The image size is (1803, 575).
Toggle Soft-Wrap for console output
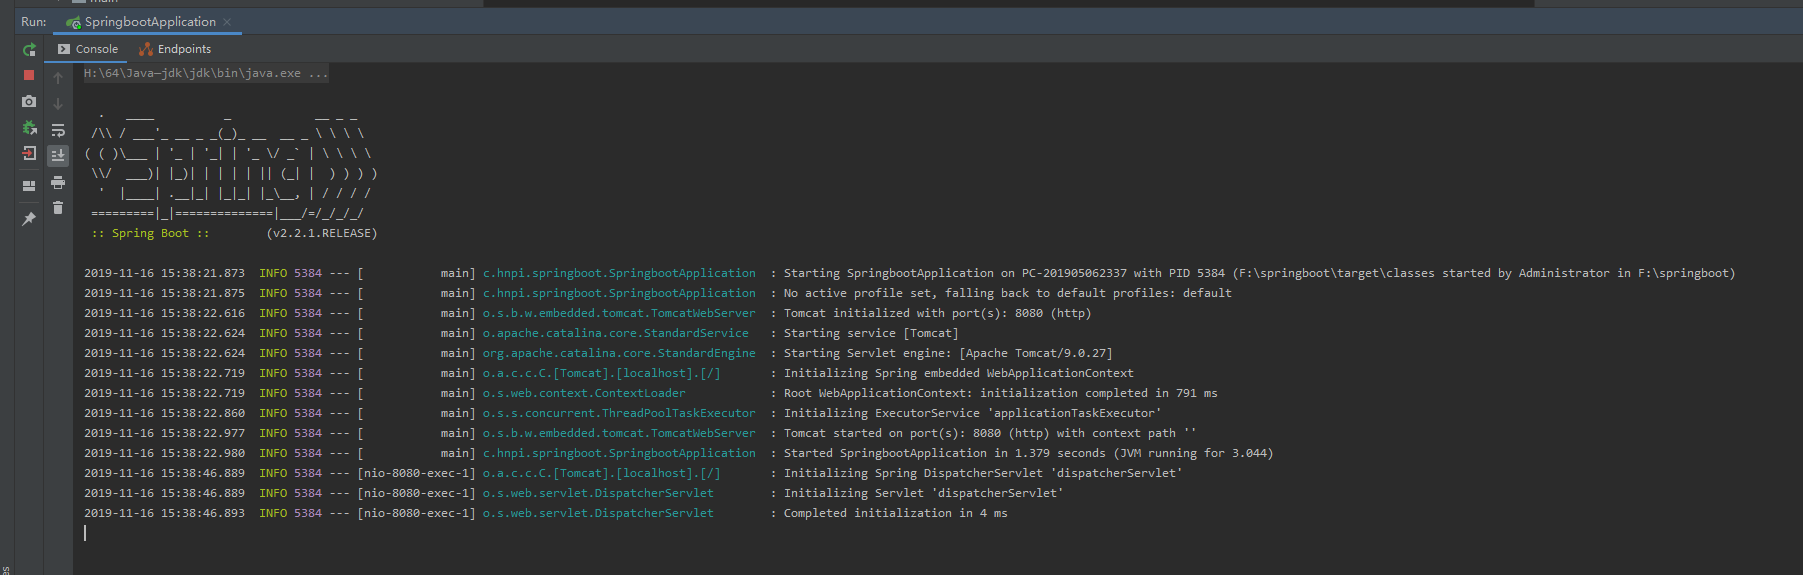[58, 130]
